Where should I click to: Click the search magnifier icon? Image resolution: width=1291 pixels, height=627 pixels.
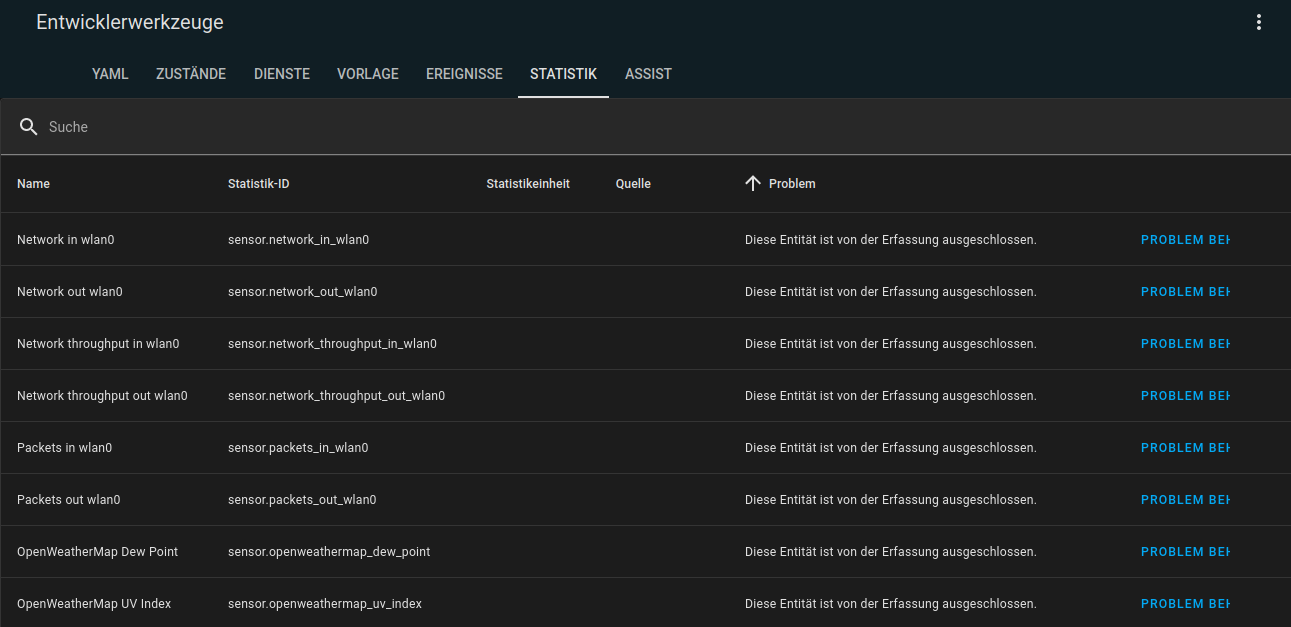click(x=29, y=127)
